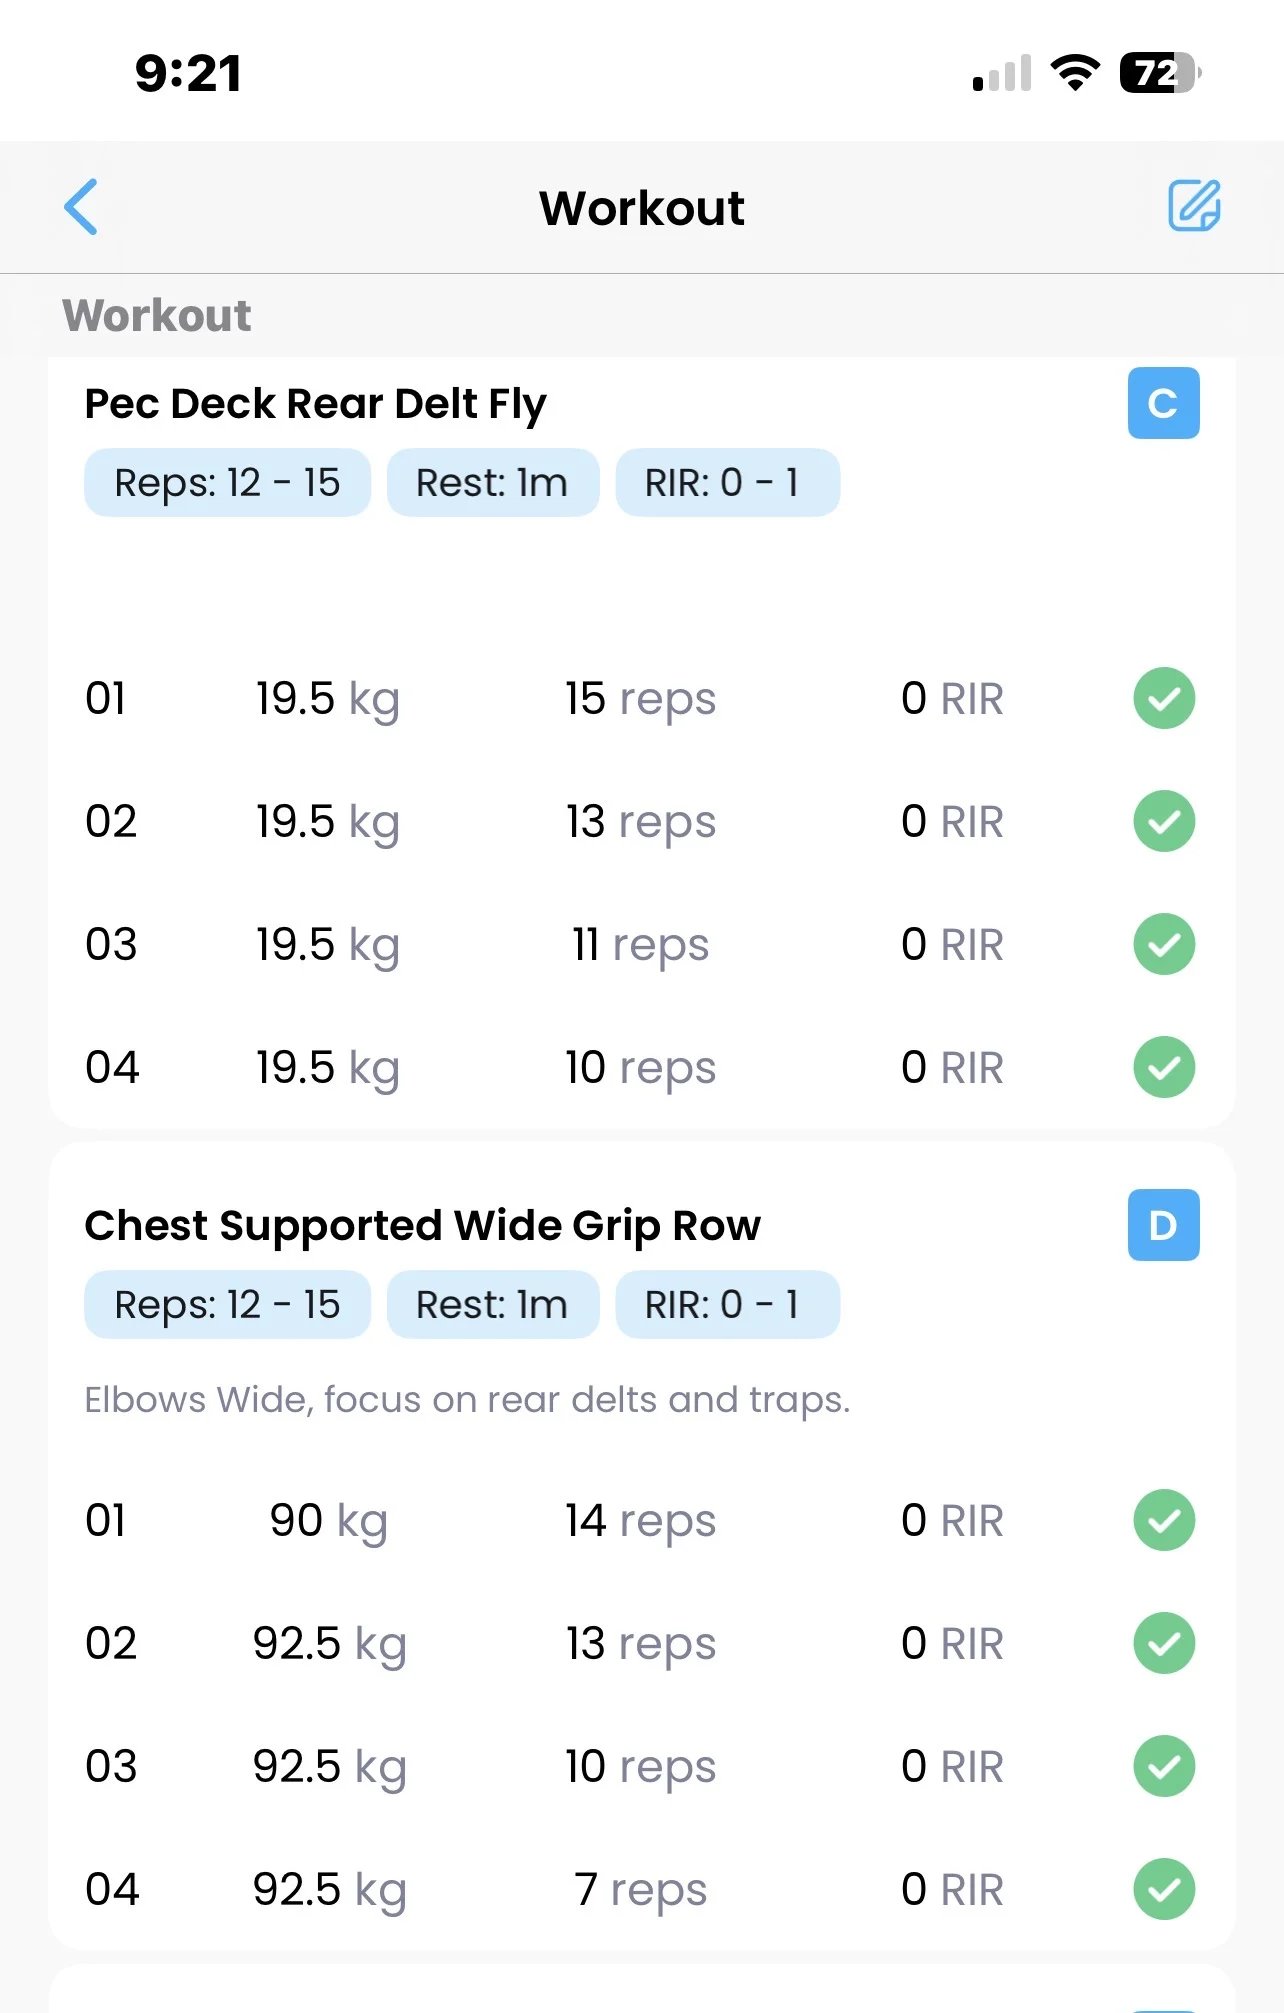Edit 0 RIR on Pec Deck set 02
1284x2013 pixels.
(951, 822)
